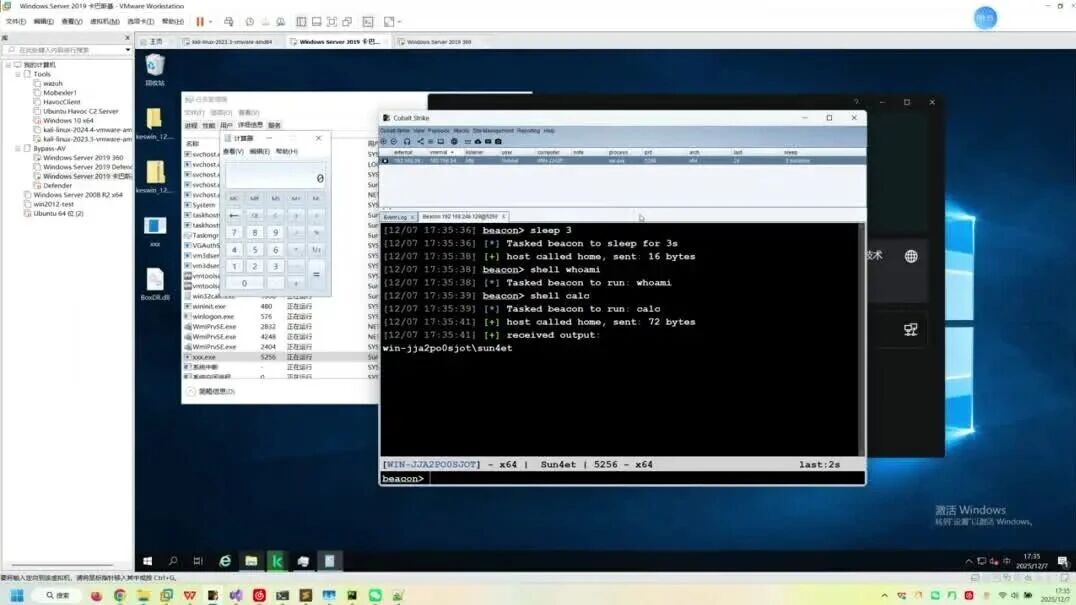Click the library search input field
This screenshot has width=1076, height=605.
[x=67, y=50]
